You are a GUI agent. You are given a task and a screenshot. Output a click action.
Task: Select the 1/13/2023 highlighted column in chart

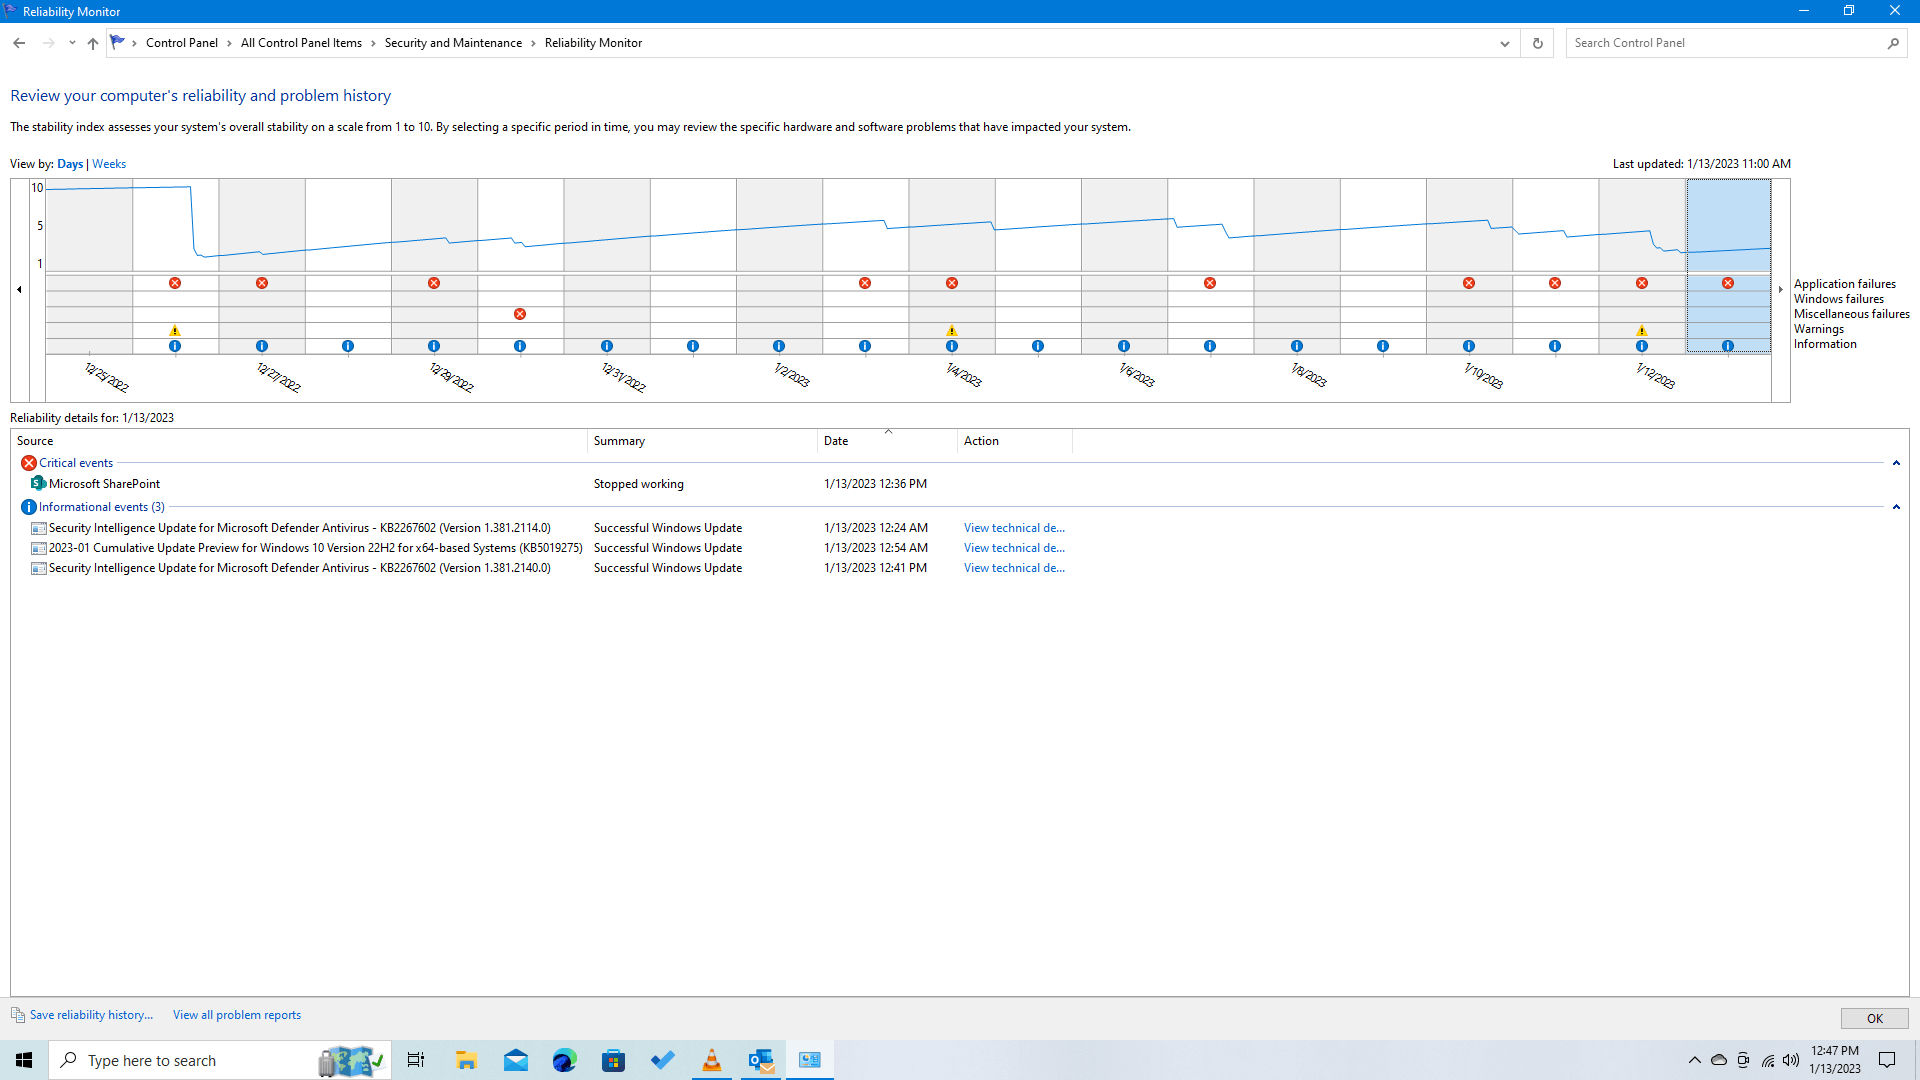pyautogui.click(x=1728, y=265)
